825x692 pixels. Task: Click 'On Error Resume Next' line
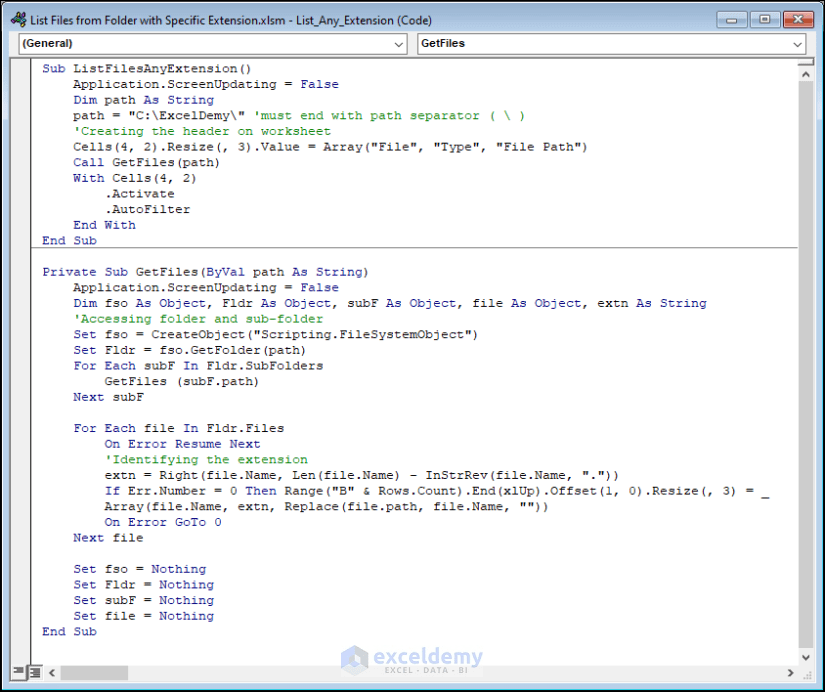pyautogui.click(x=182, y=444)
